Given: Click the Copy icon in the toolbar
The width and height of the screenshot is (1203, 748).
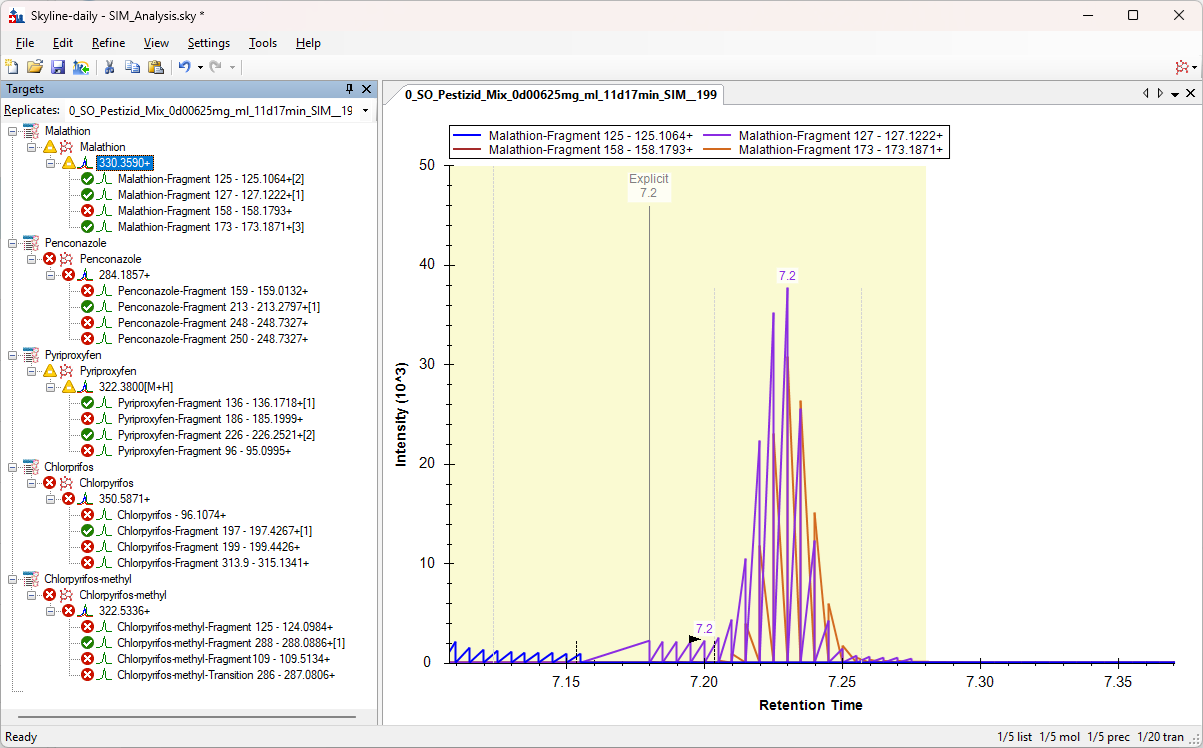Looking at the screenshot, I should click(x=132, y=67).
